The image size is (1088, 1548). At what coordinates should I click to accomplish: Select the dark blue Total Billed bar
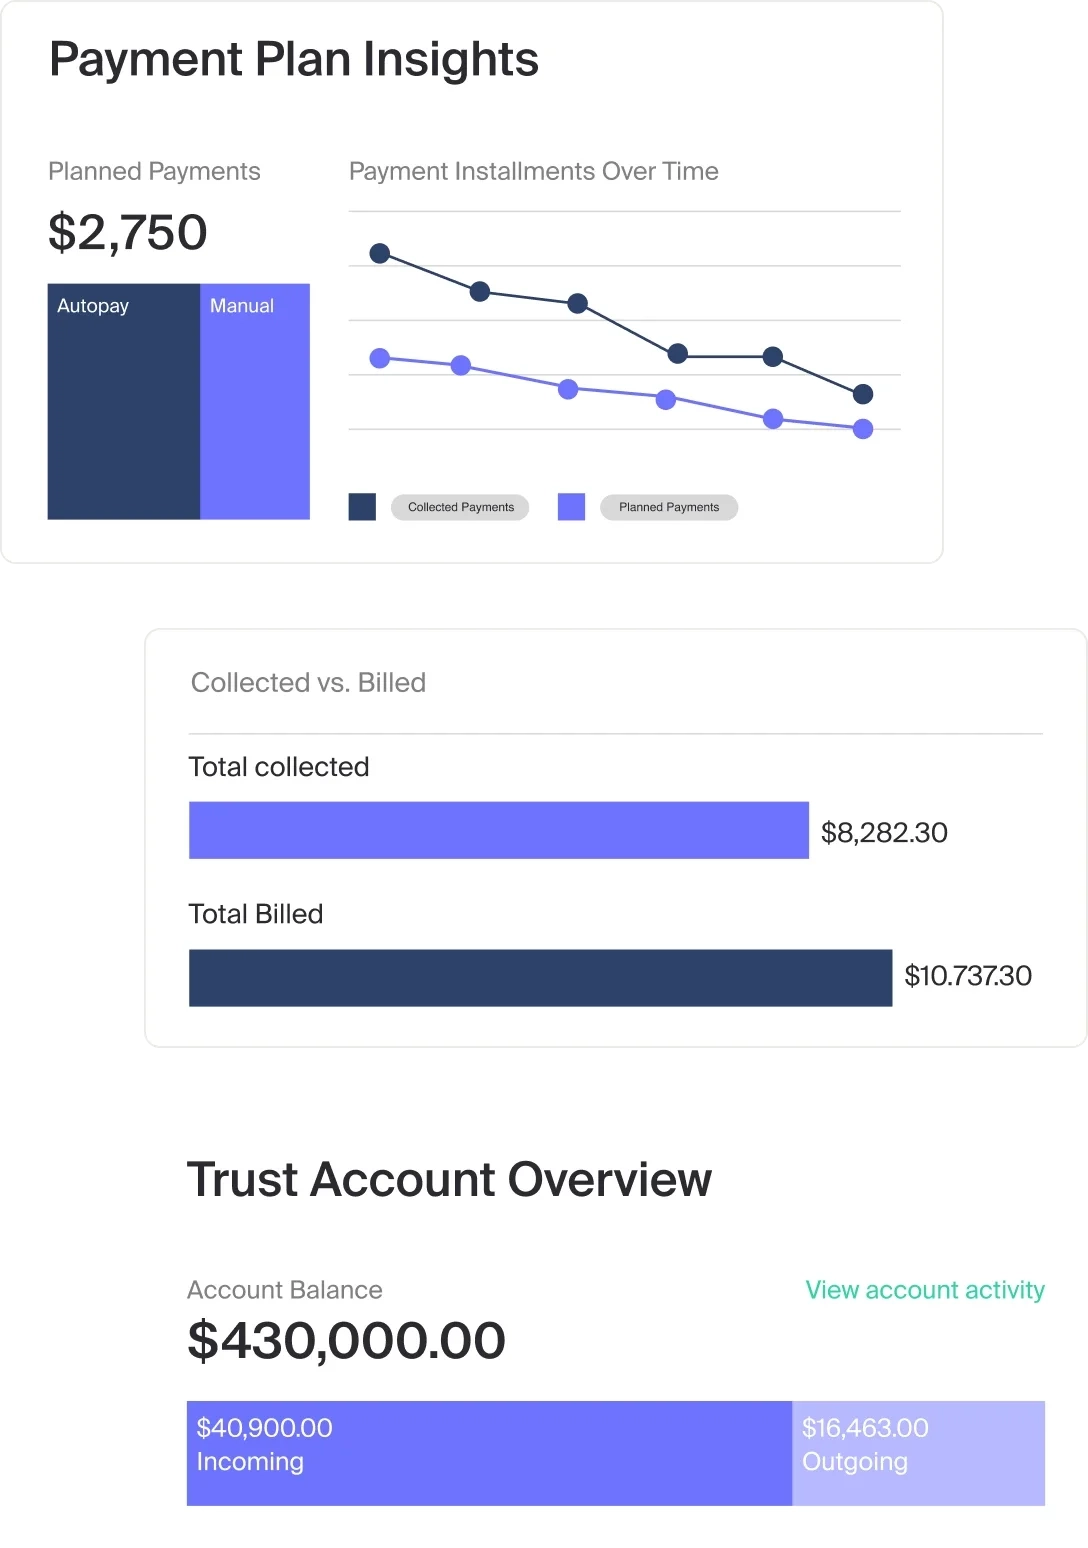540,977
